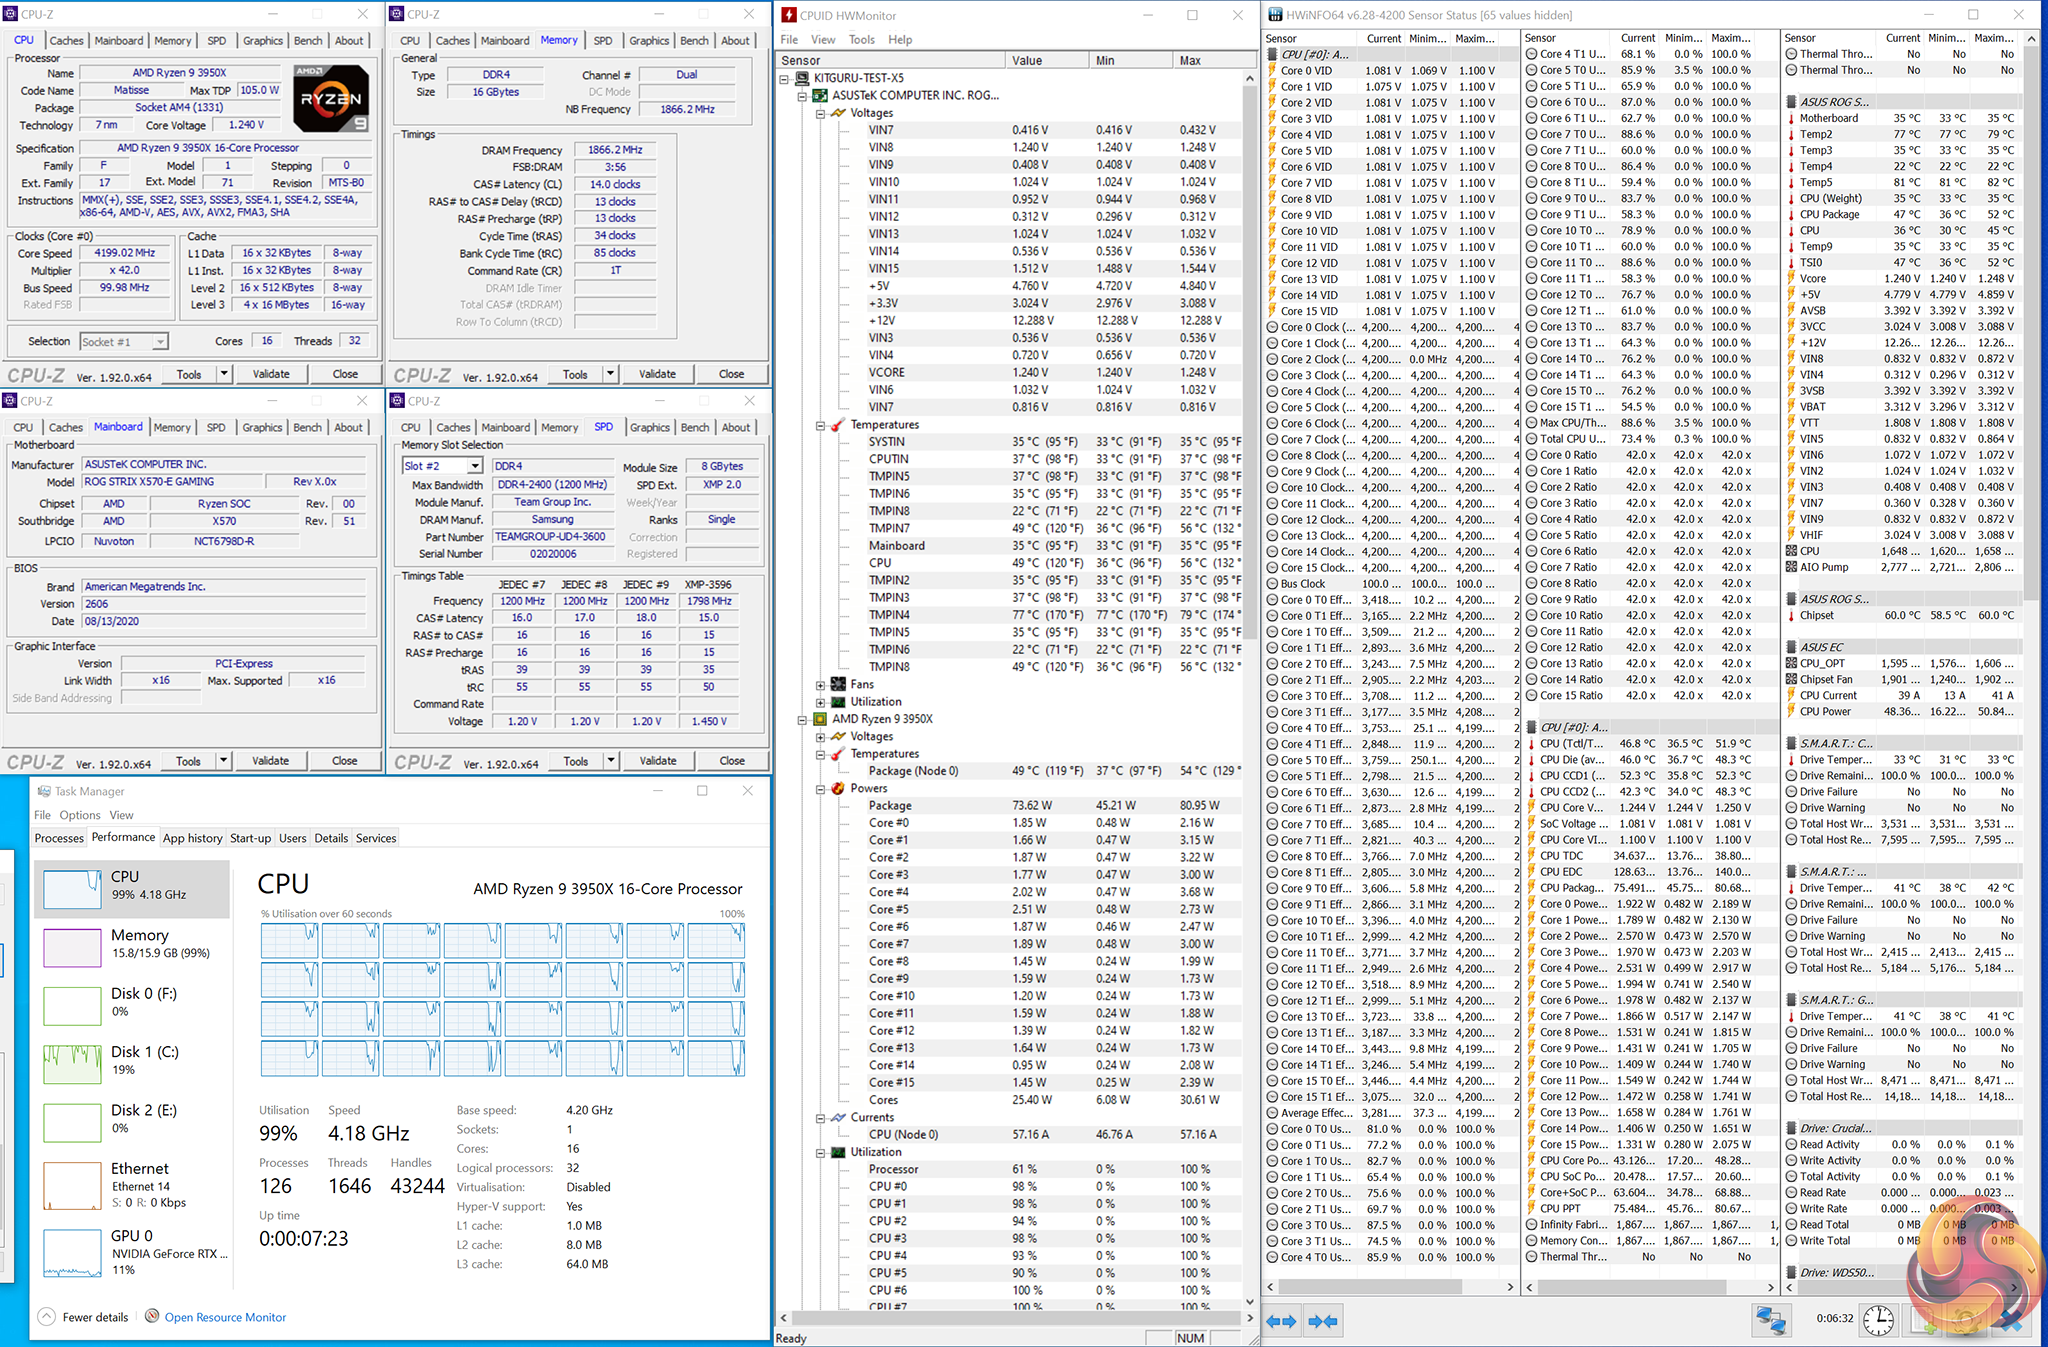Screen dimensions: 2048x1347
Task: Switch to Task Manager Processes tab
Action: [59, 838]
